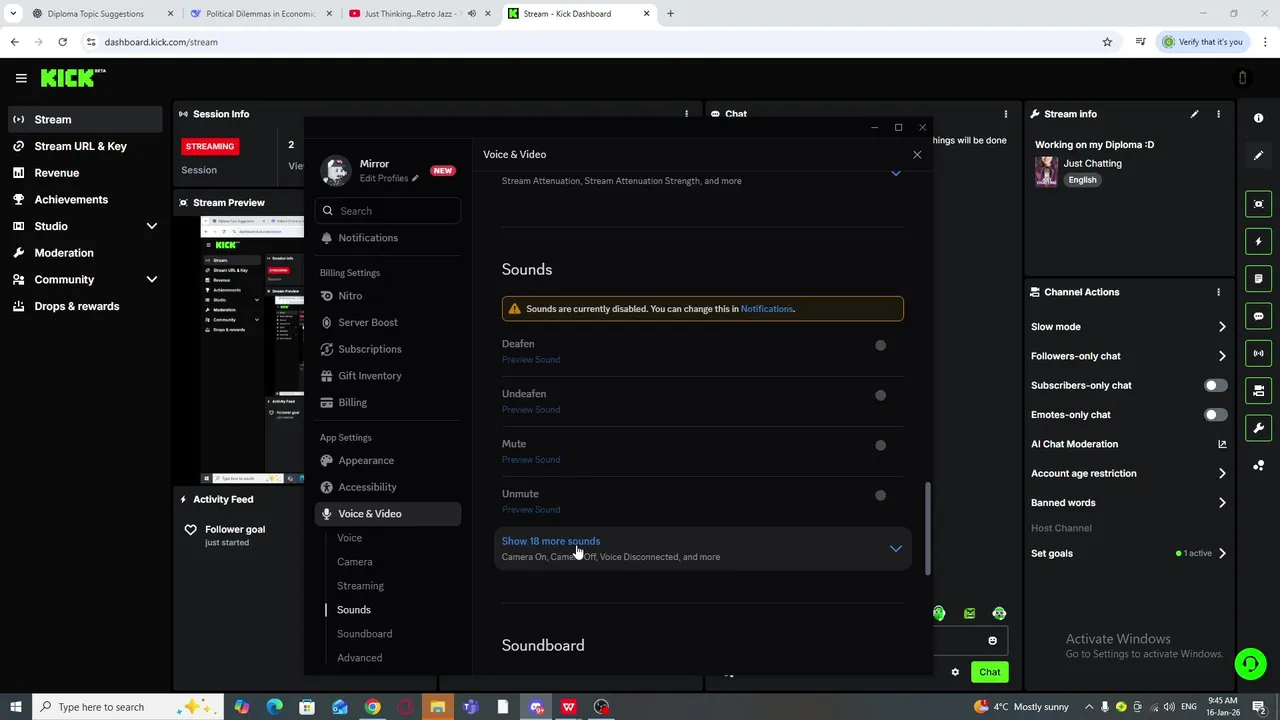Bookmark this page with star icon
The height and width of the screenshot is (720, 1280).
coord(1107,42)
